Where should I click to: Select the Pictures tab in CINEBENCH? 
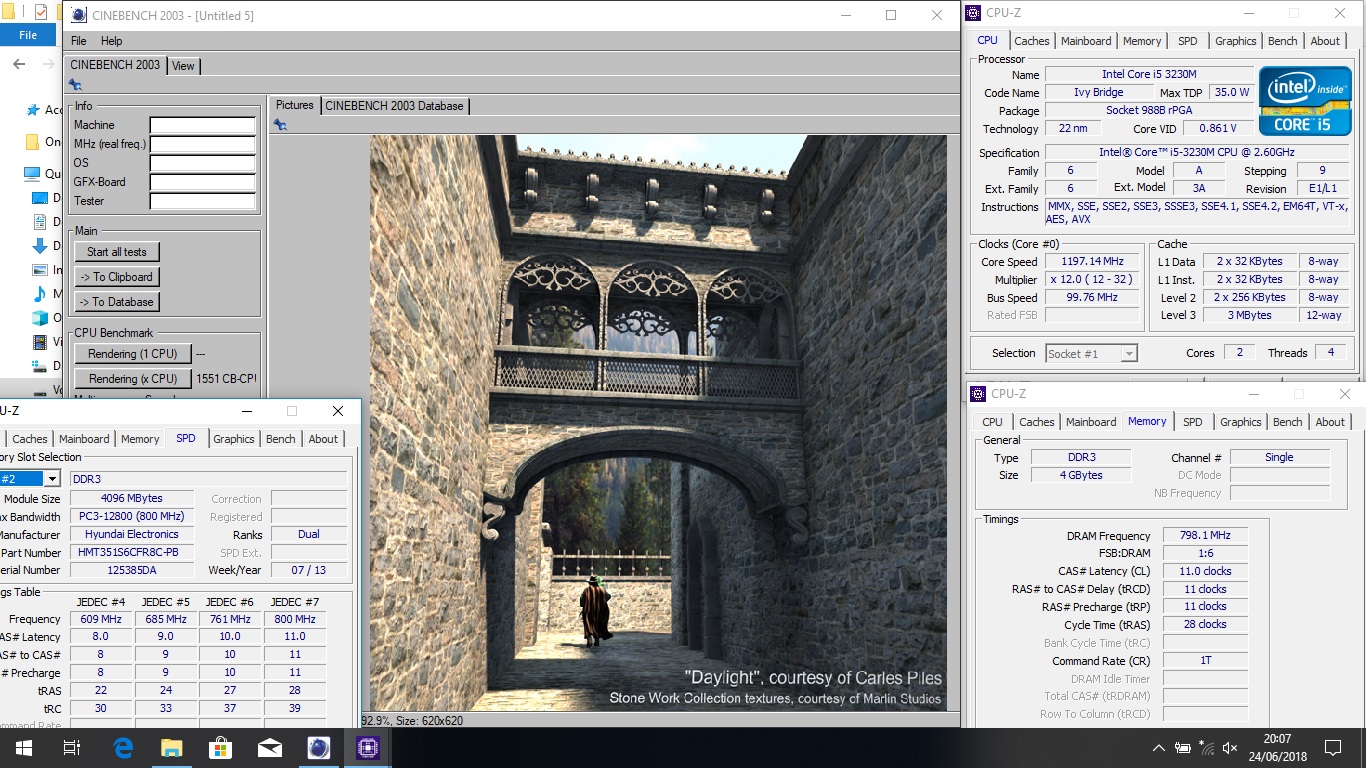[x=295, y=105]
